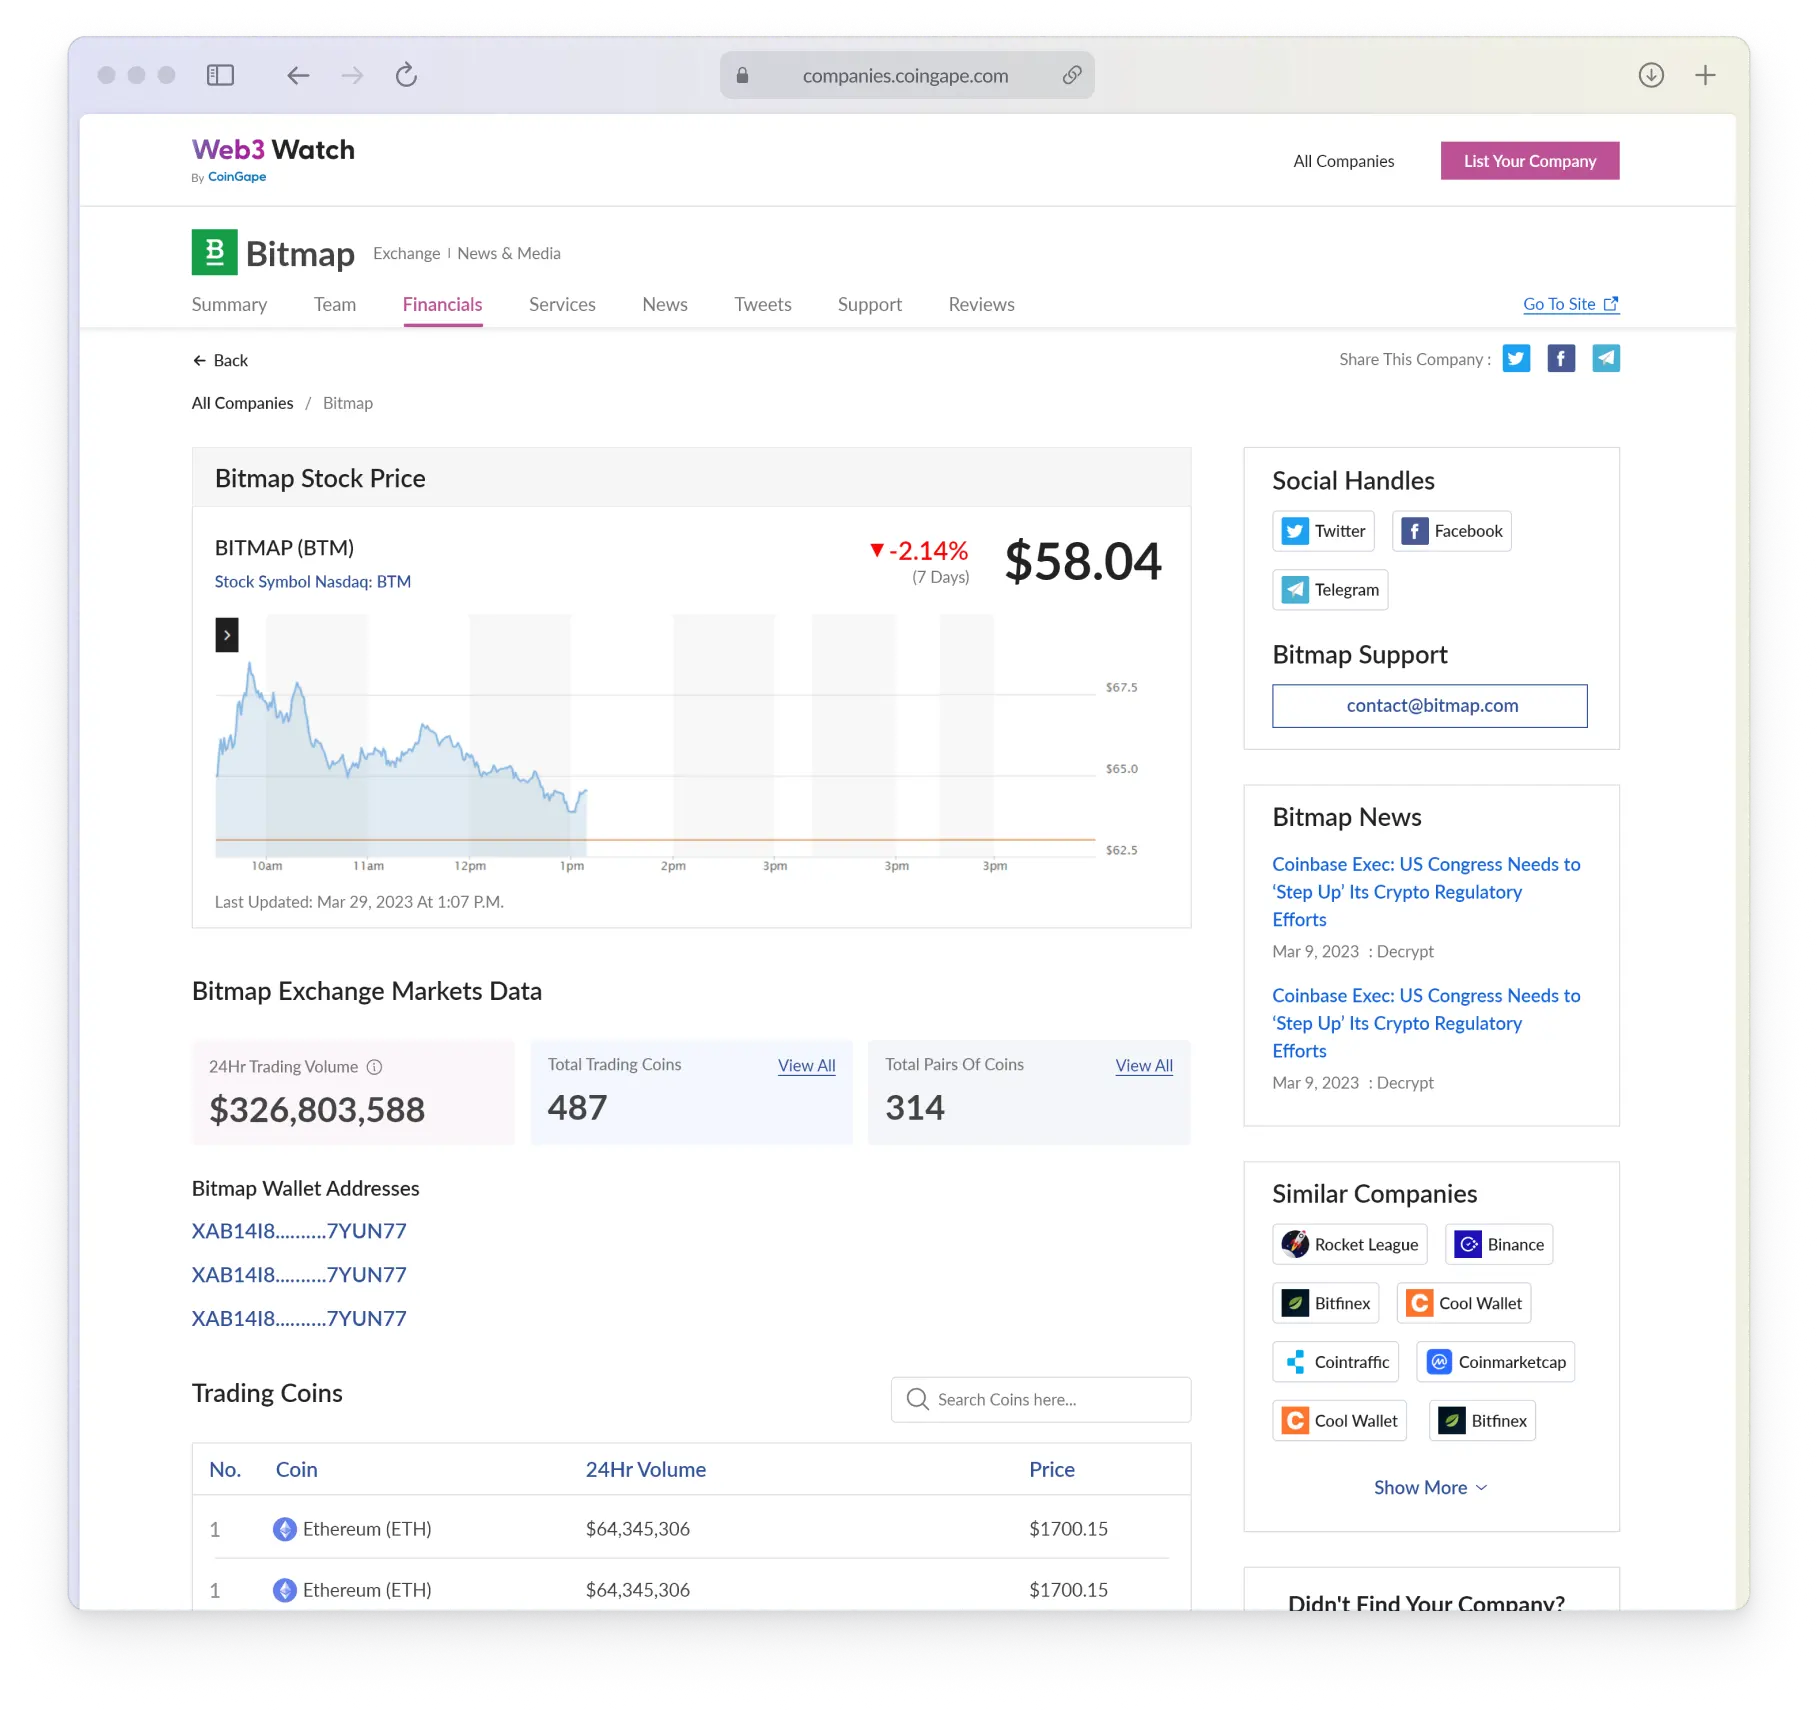This screenshot has width=1818, height=1710.
Task: Click All Companies in header
Action: tap(1344, 161)
